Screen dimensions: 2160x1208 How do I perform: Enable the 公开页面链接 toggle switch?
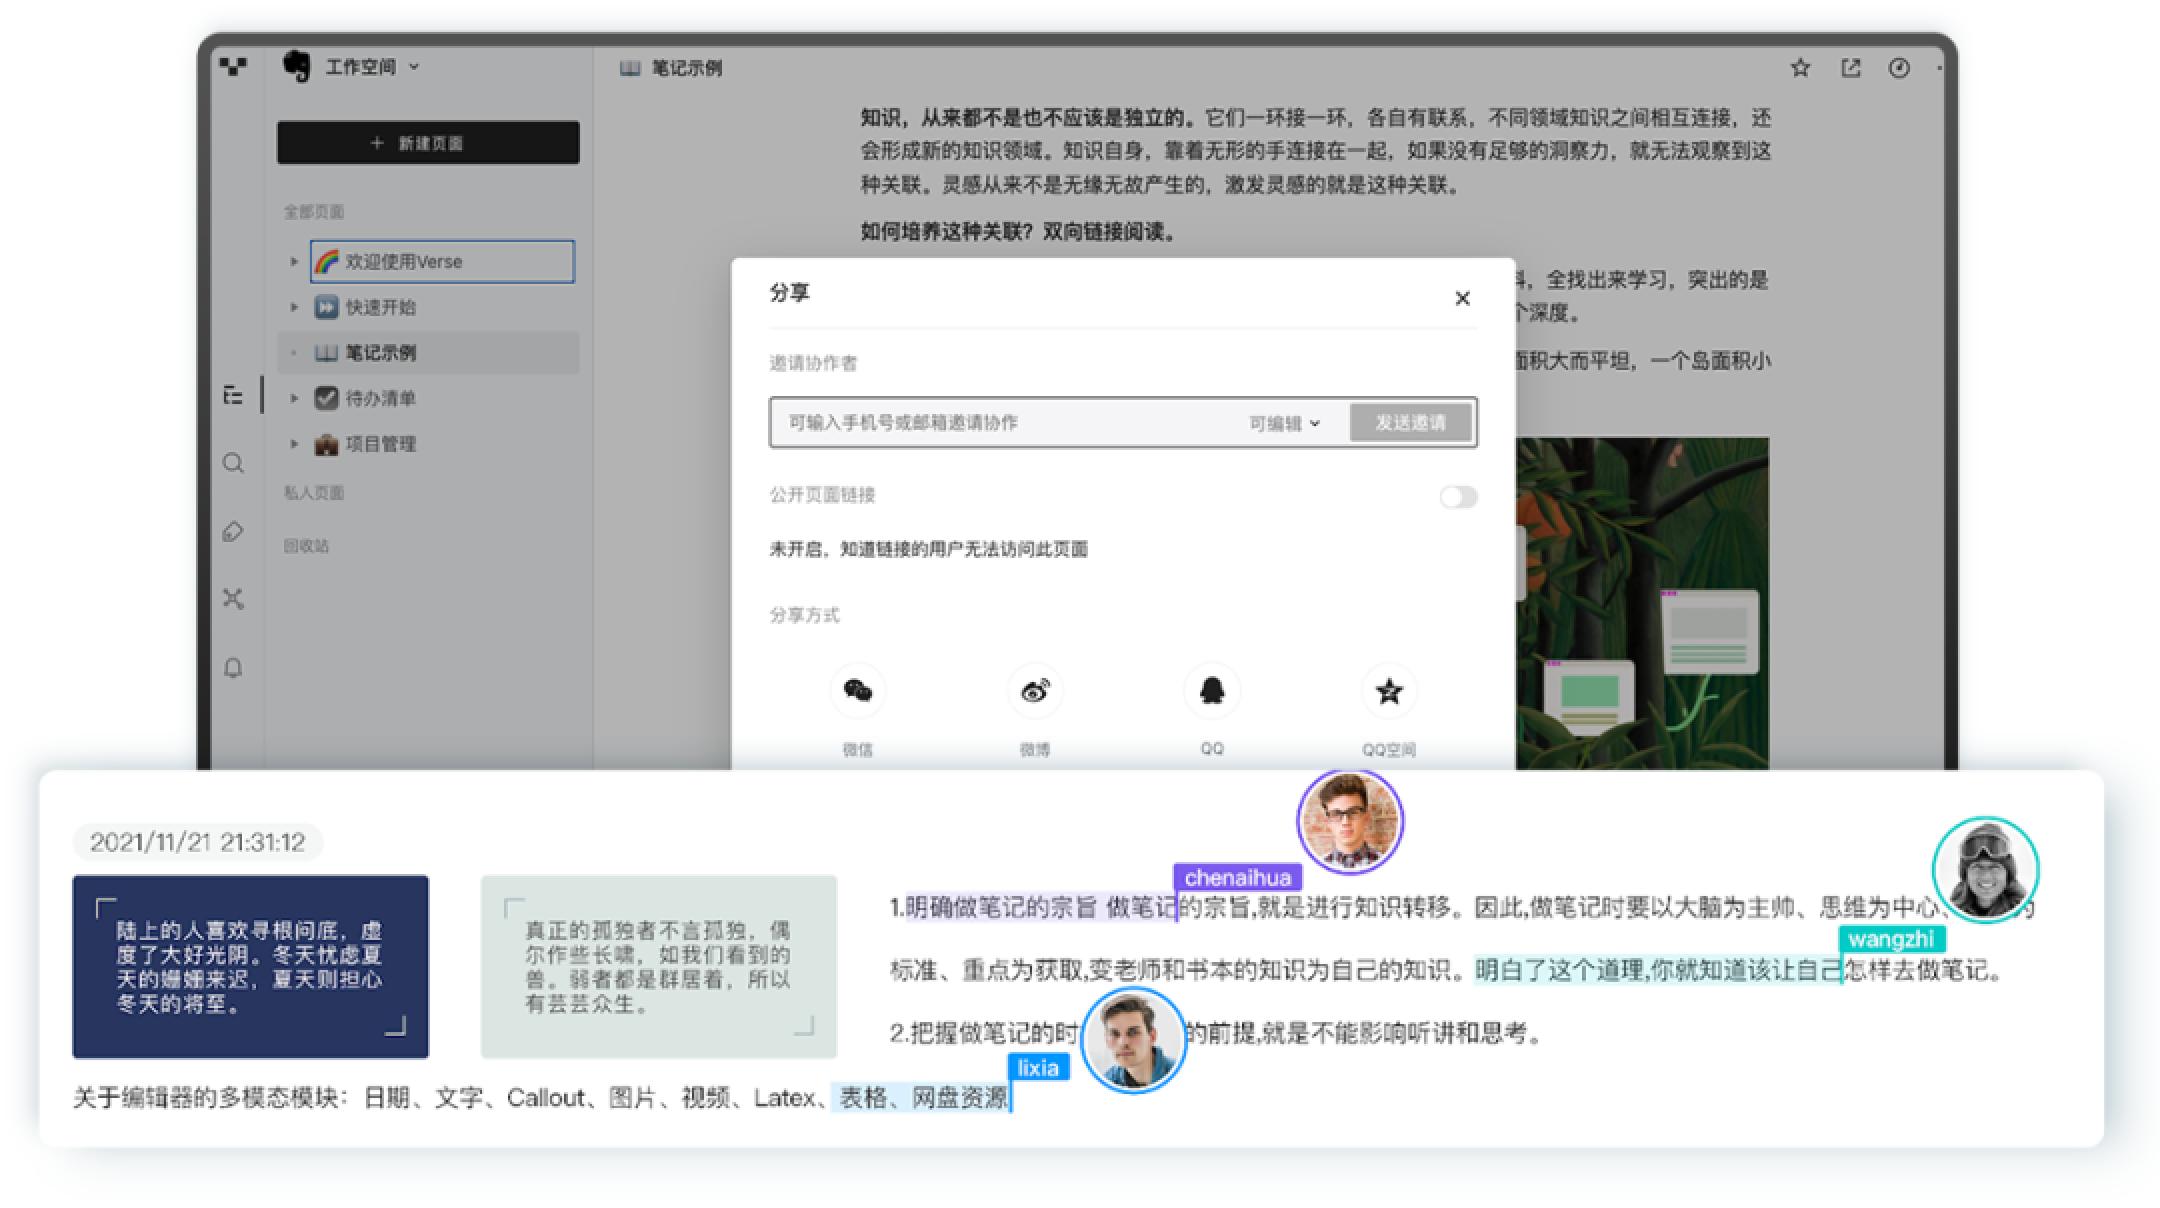(x=1458, y=497)
